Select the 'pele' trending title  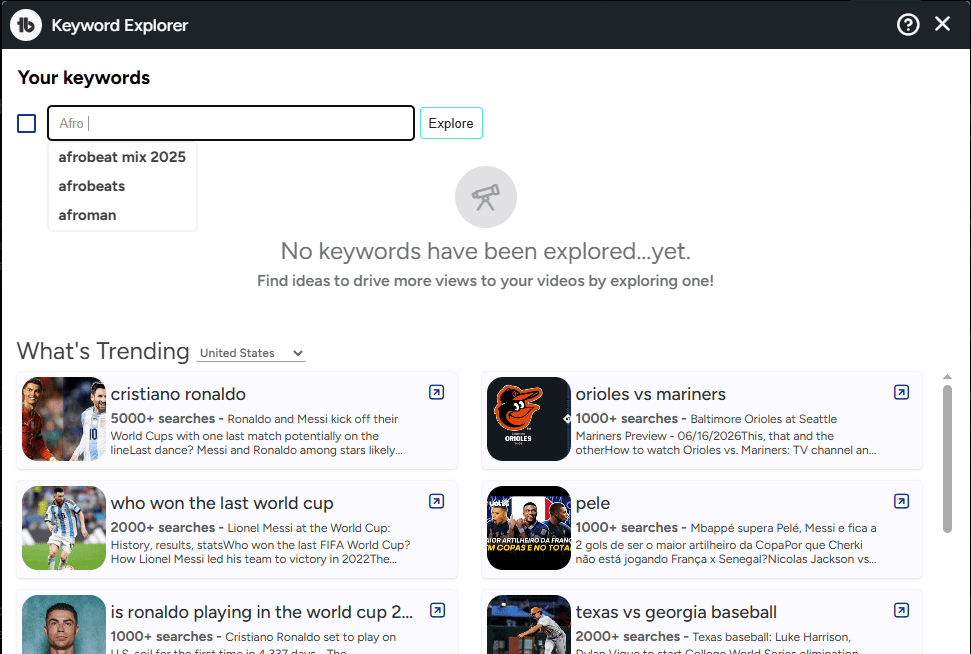click(593, 504)
